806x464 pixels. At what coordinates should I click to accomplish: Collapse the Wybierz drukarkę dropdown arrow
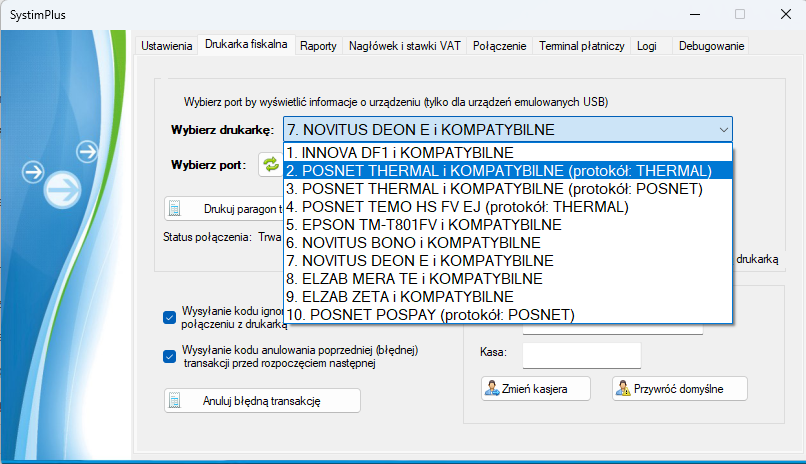point(722,130)
